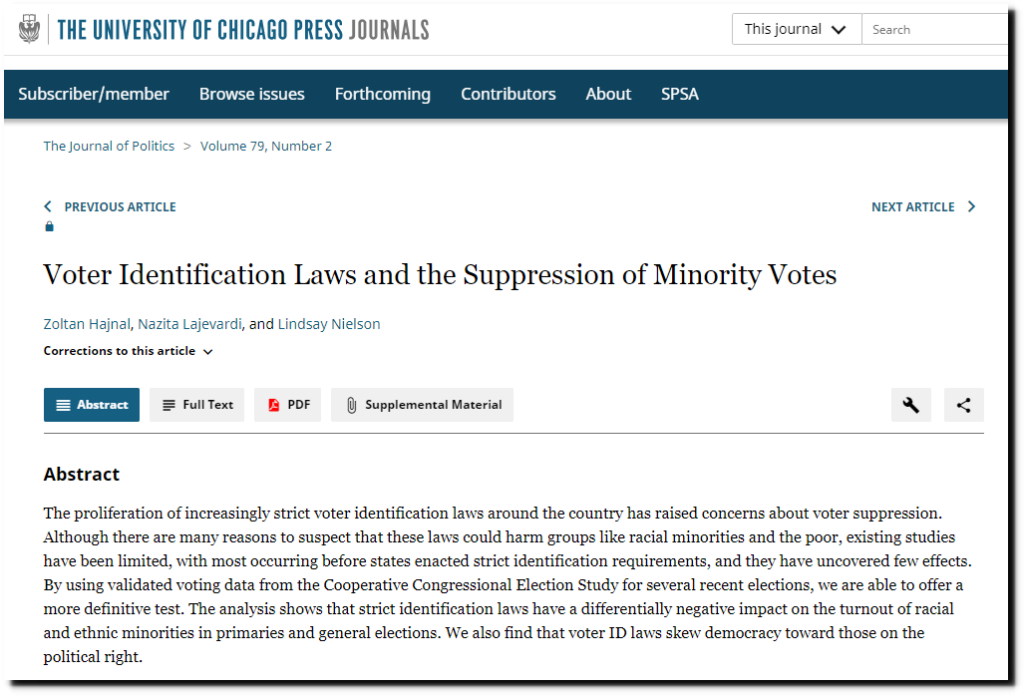Open the Browse issues menu
This screenshot has width=1024, height=696.
[251, 94]
